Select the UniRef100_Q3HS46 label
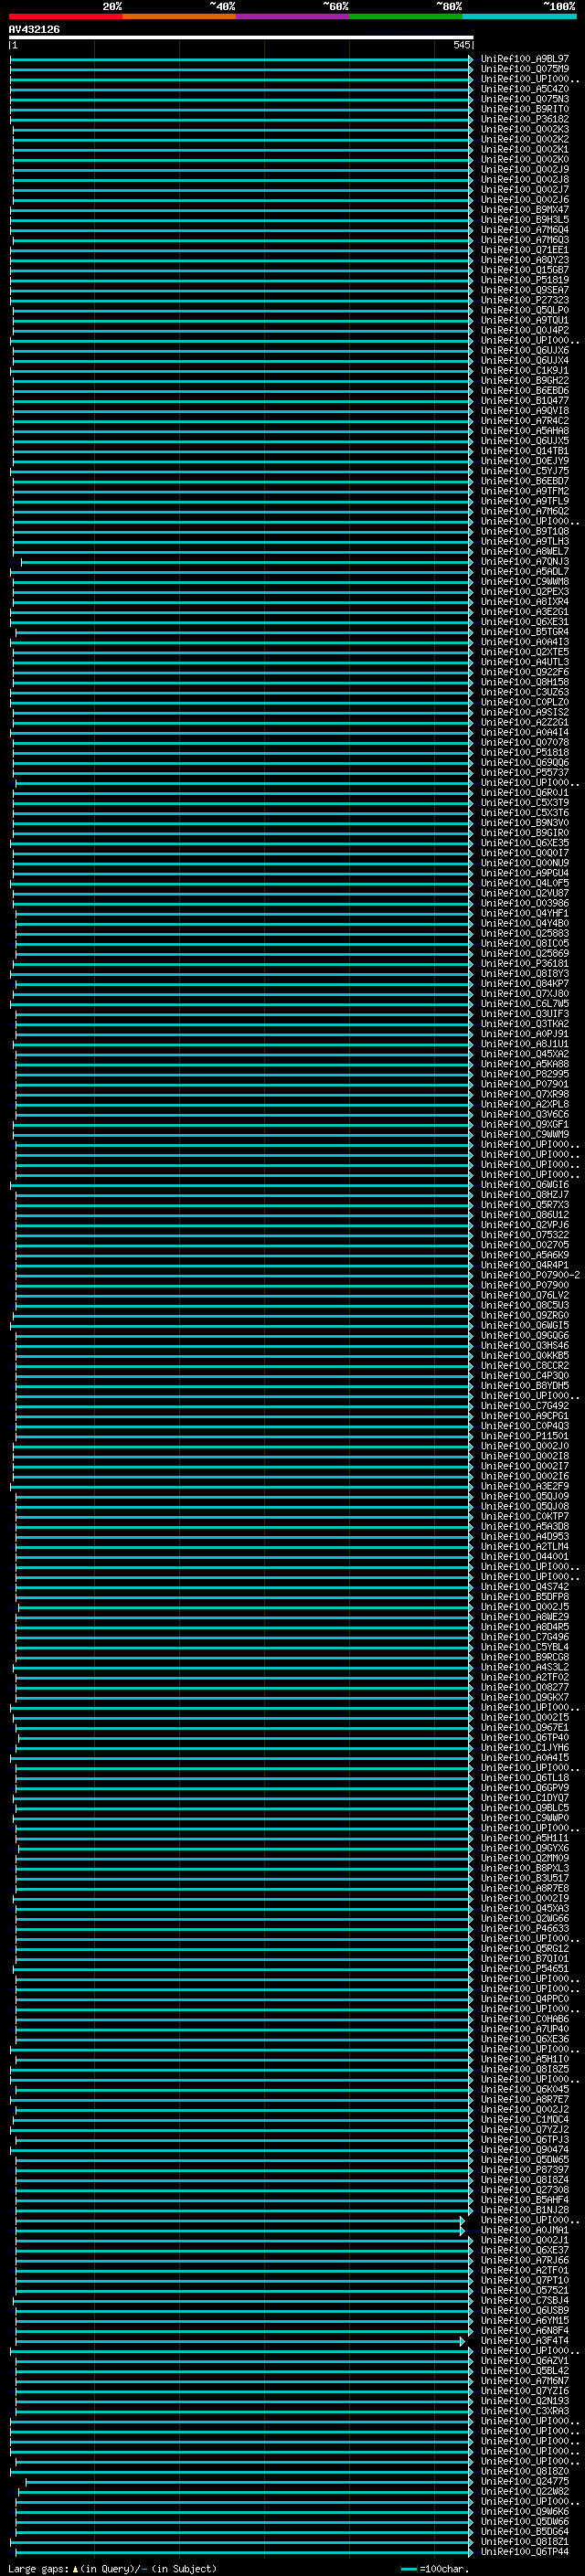 524,1346
